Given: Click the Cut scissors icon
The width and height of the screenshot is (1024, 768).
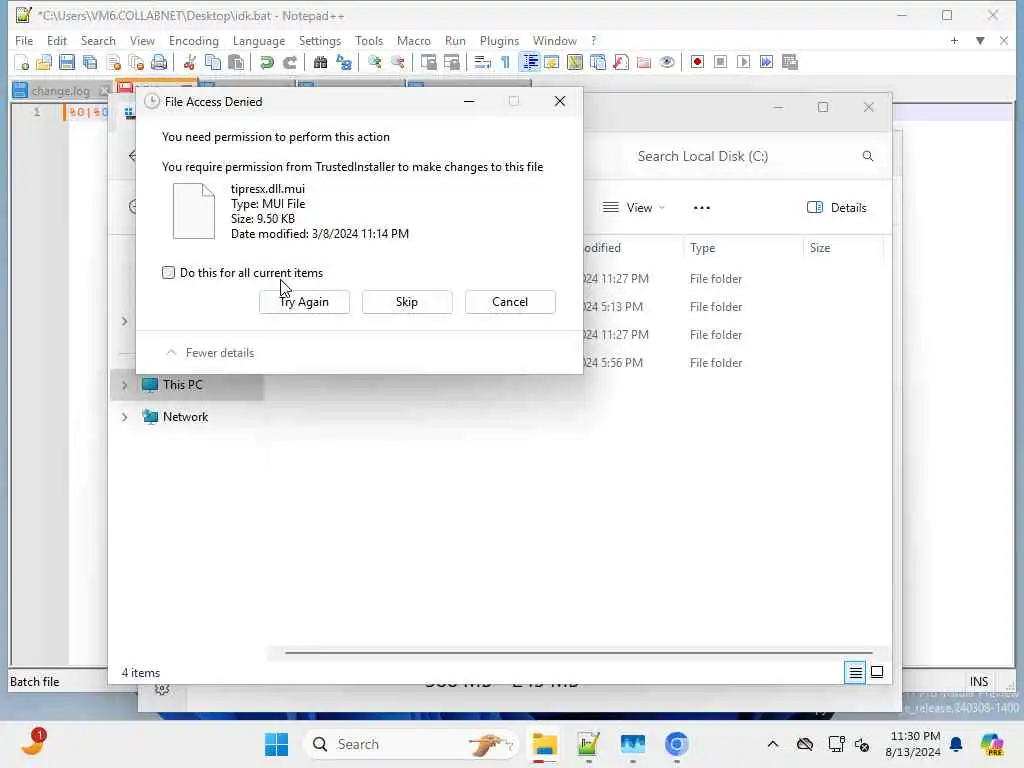Looking at the screenshot, I should pyautogui.click(x=189, y=63).
